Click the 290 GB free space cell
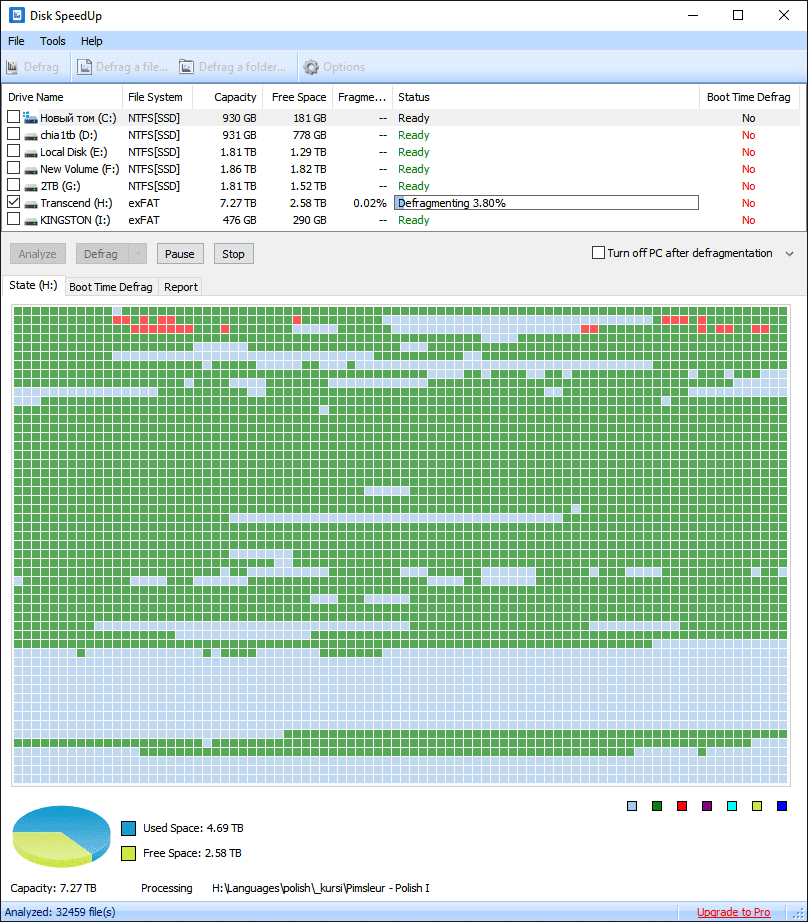 pos(308,221)
